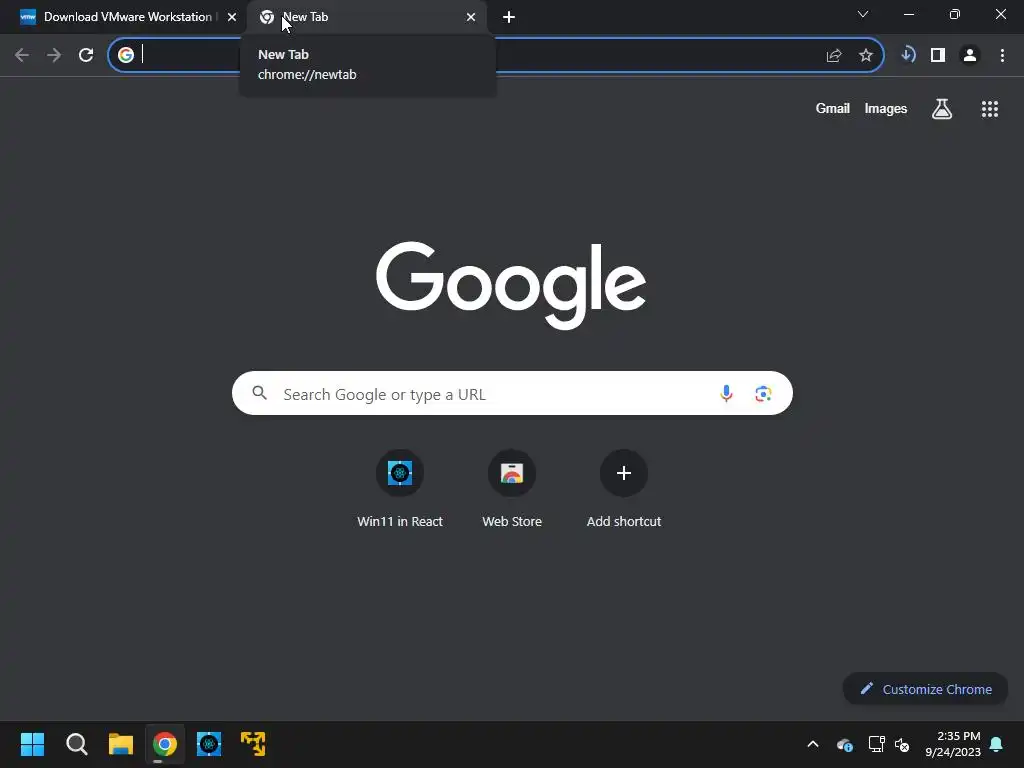The width and height of the screenshot is (1024, 768).
Task: Close the Download VMware Workstation tab
Action: click(232, 17)
